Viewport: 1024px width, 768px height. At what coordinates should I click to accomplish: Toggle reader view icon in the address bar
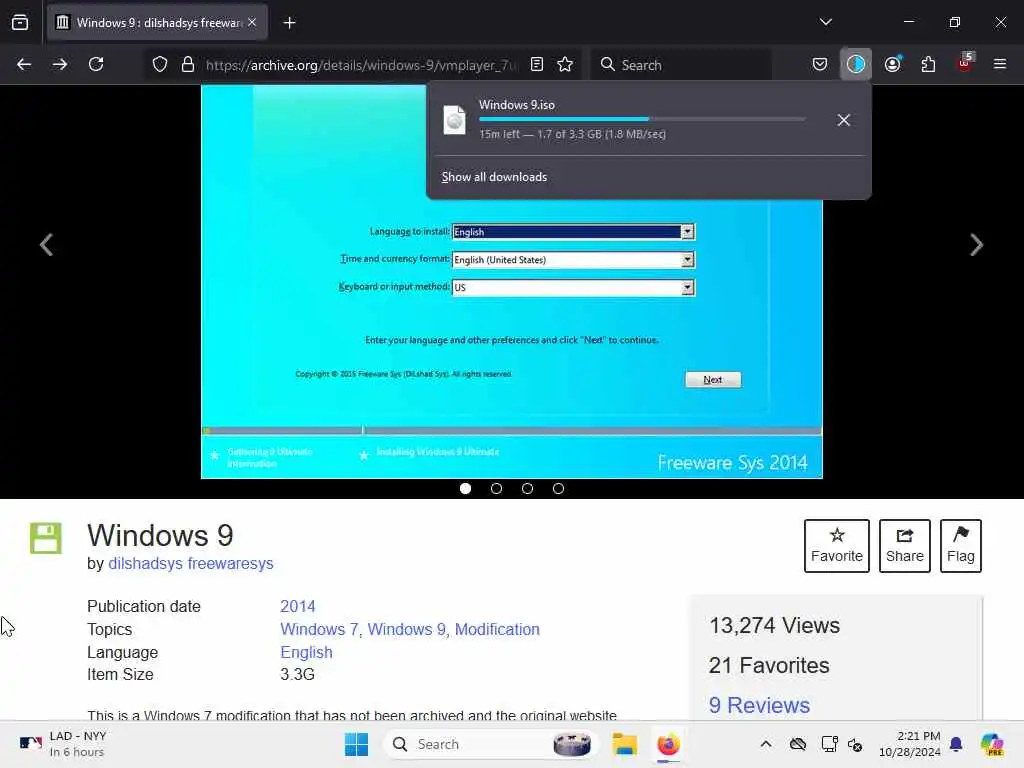[x=537, y=64]
